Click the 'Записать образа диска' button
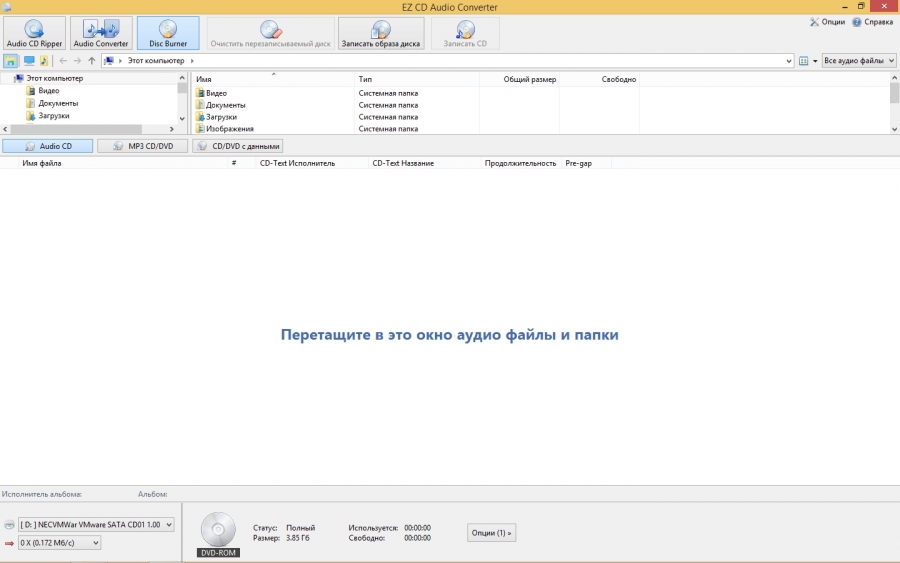The width and height of the screenshot is (900, 563). click(381, 33)
